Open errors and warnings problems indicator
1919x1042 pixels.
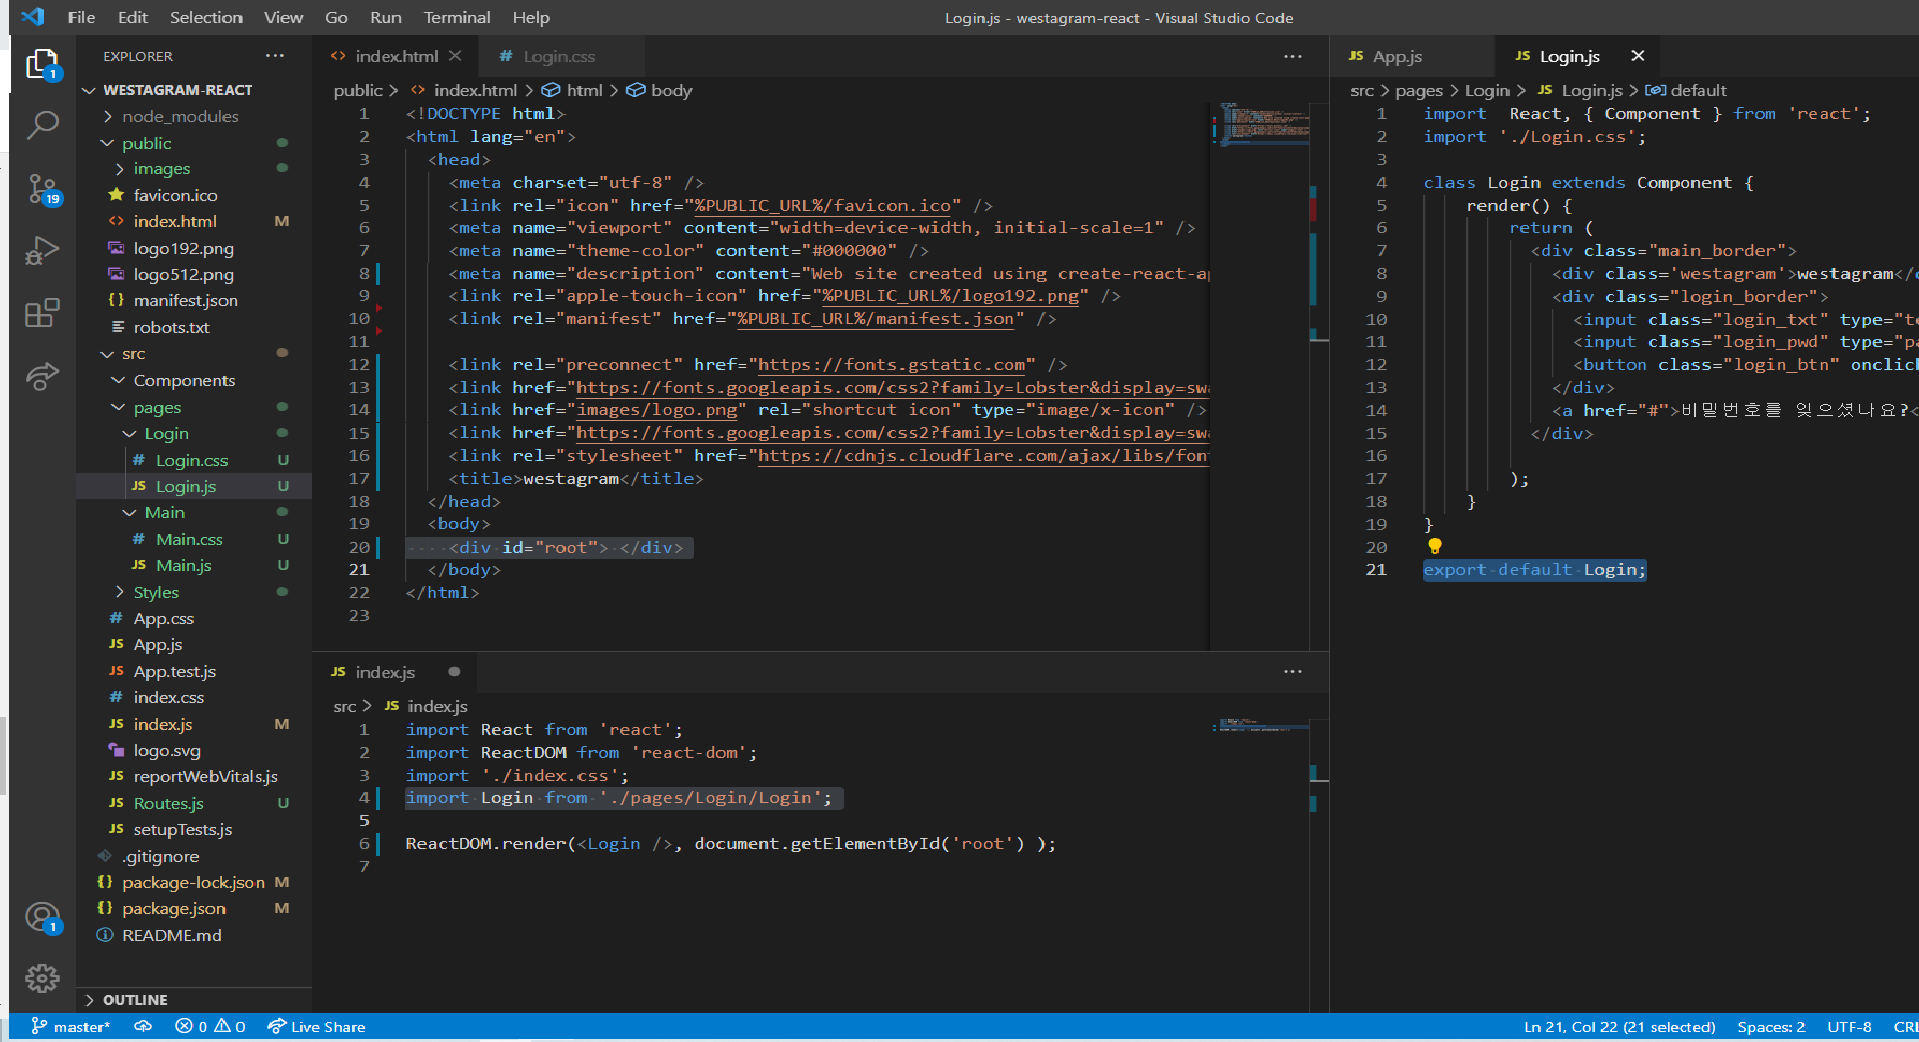point(210,1027)
